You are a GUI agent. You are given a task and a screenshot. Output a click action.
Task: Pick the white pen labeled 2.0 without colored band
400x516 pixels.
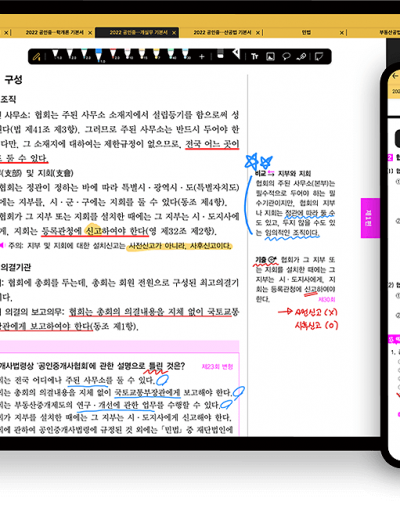coord(70,55)
